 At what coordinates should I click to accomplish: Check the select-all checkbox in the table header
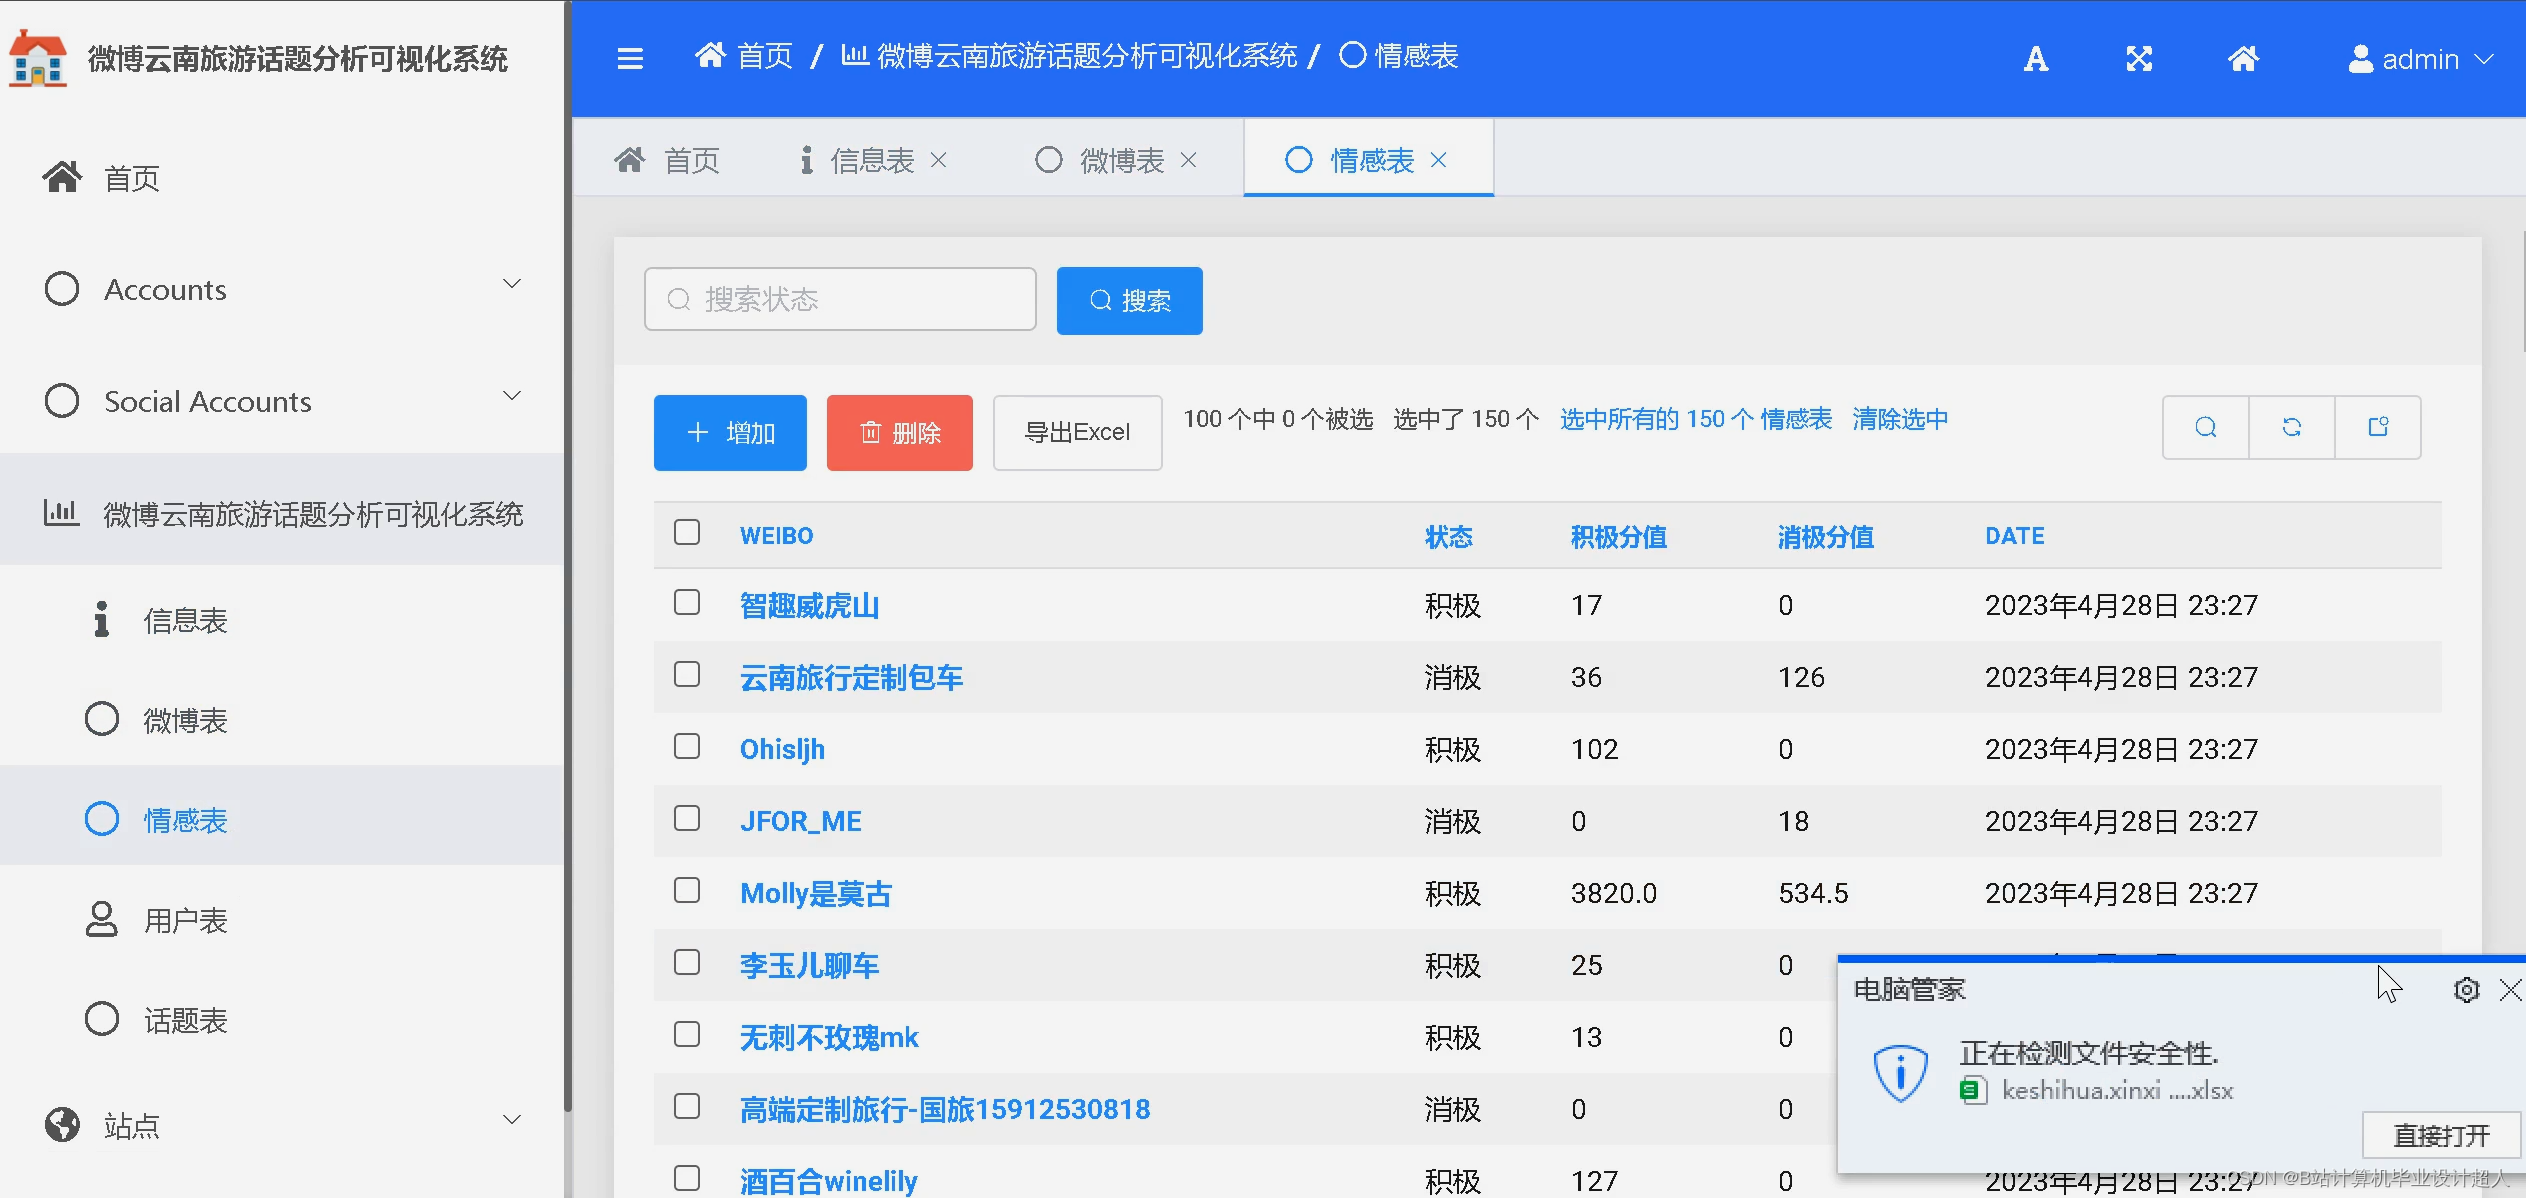pyautogui.click(x=687, y=533)
